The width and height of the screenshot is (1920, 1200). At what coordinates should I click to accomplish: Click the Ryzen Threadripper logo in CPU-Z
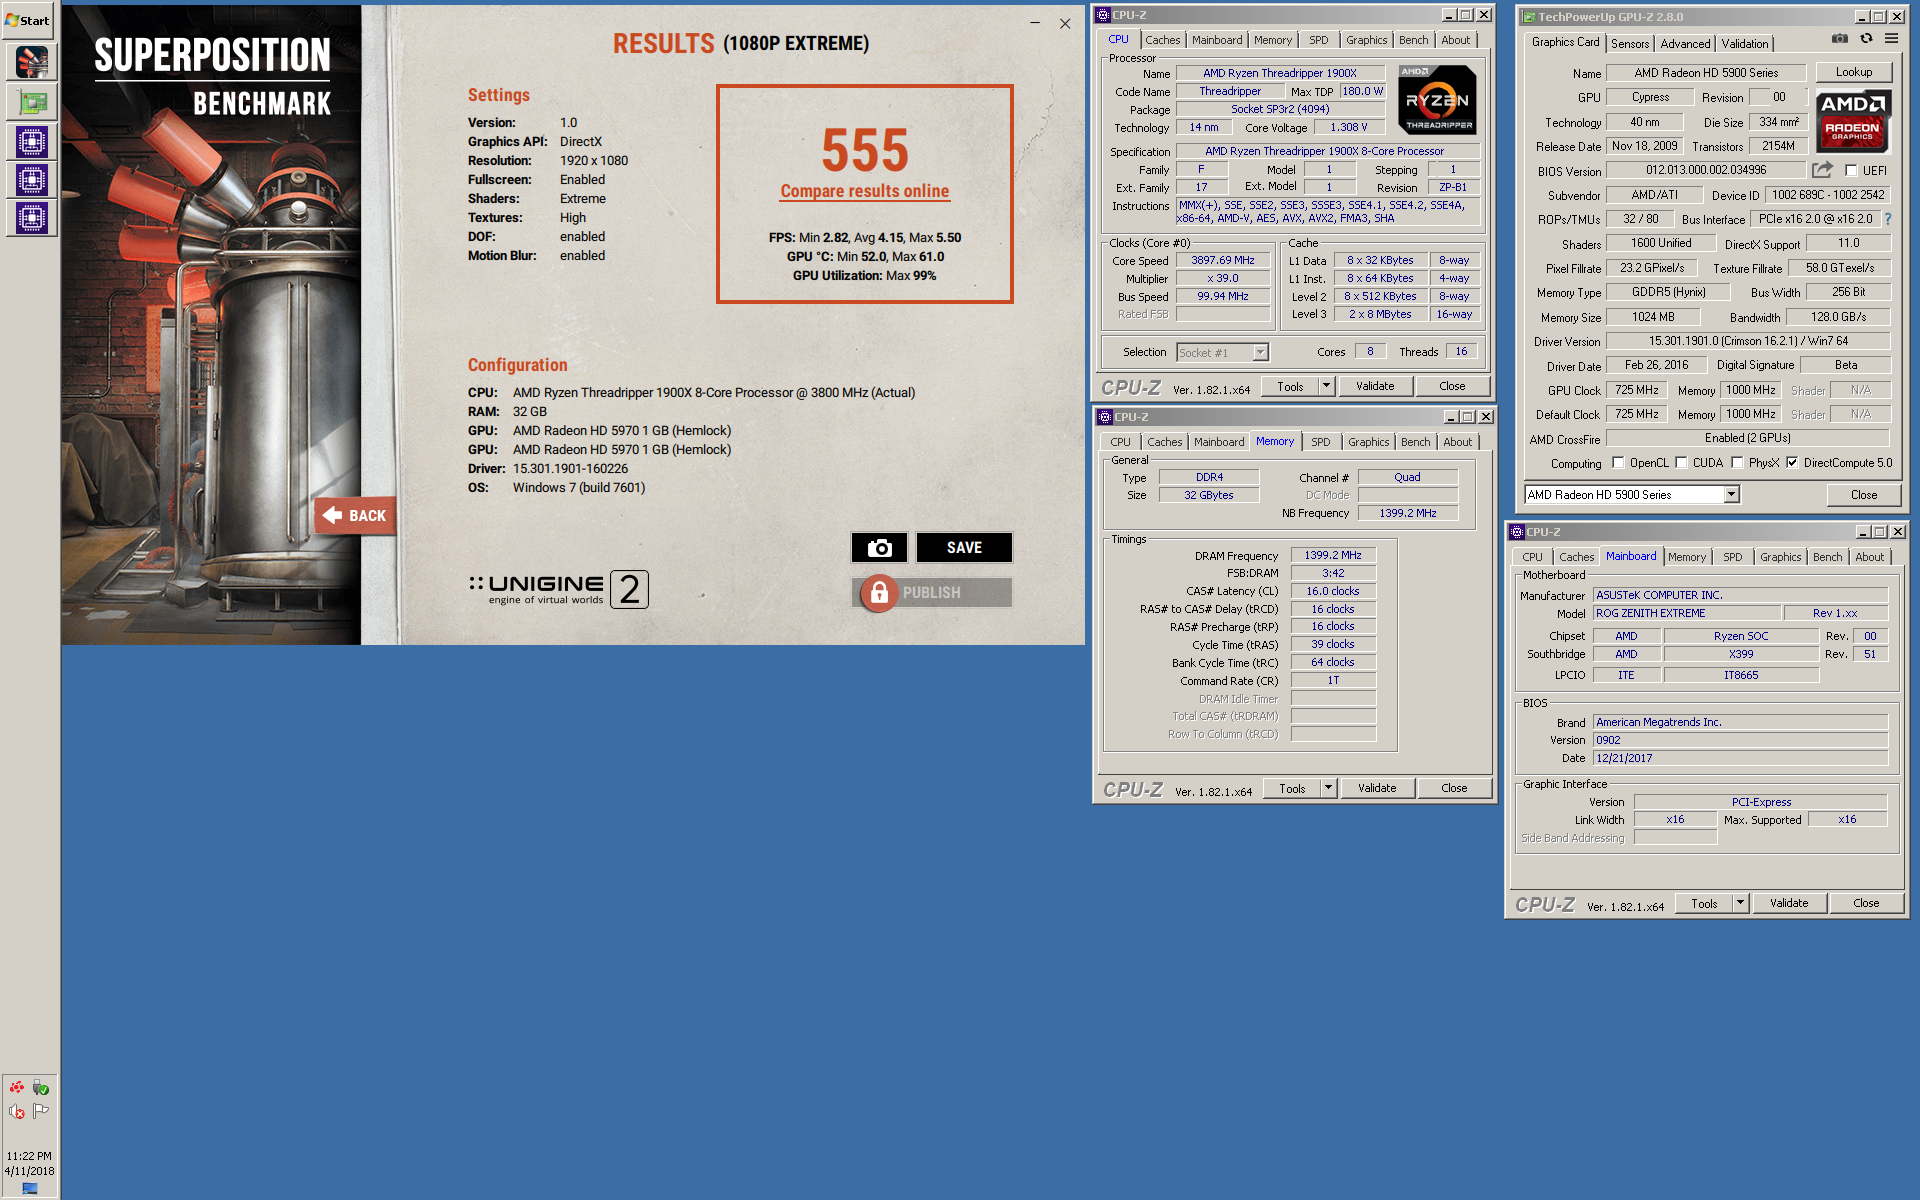[1438, 100]
